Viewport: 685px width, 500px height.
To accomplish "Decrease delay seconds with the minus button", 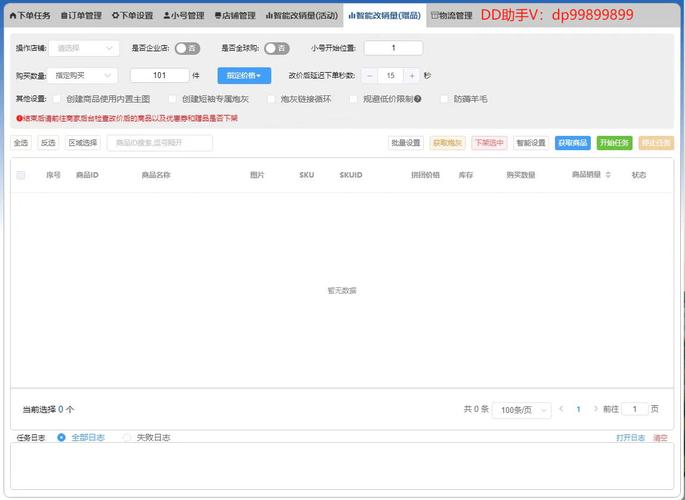I will click(369, 76).
